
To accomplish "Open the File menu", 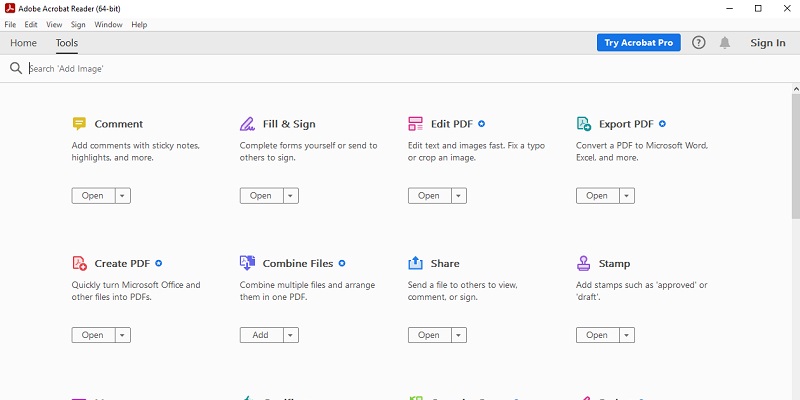I will click(x=10, y=24).
